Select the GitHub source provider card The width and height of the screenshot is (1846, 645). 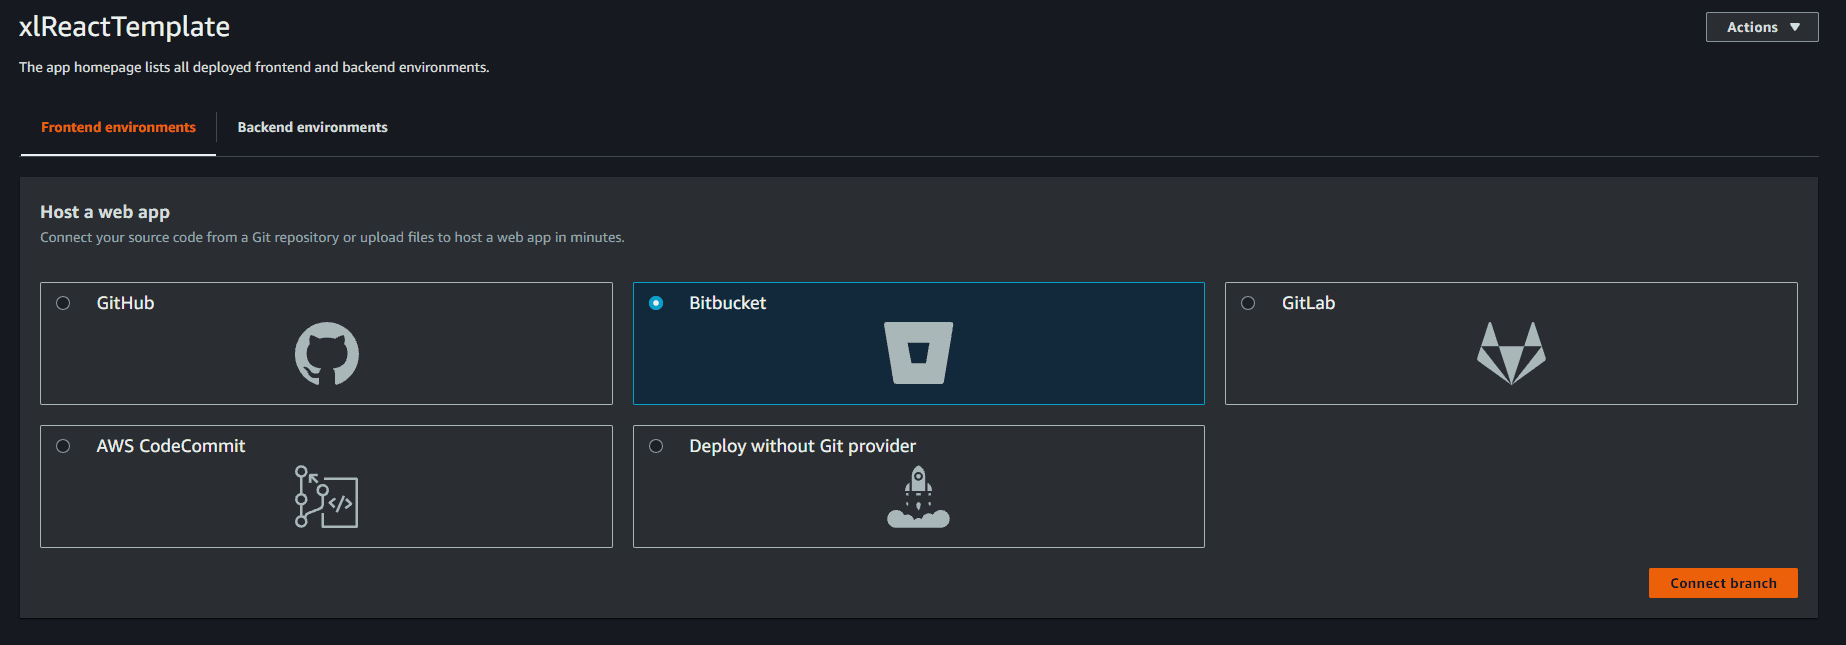coord(326,343)
